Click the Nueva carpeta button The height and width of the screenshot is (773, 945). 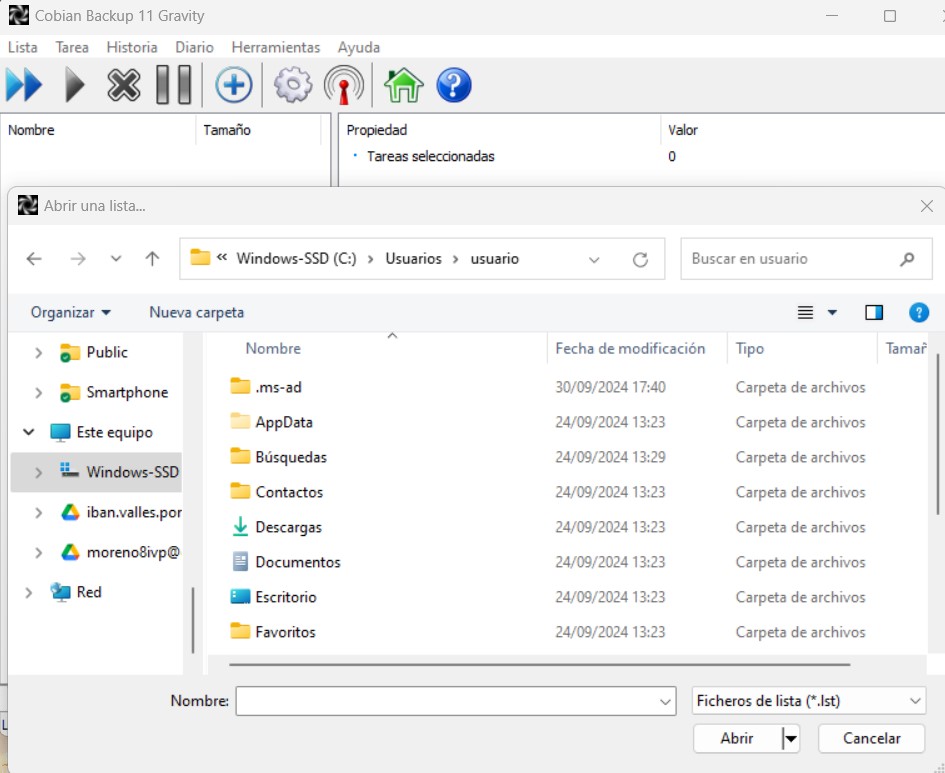[196, 313]
